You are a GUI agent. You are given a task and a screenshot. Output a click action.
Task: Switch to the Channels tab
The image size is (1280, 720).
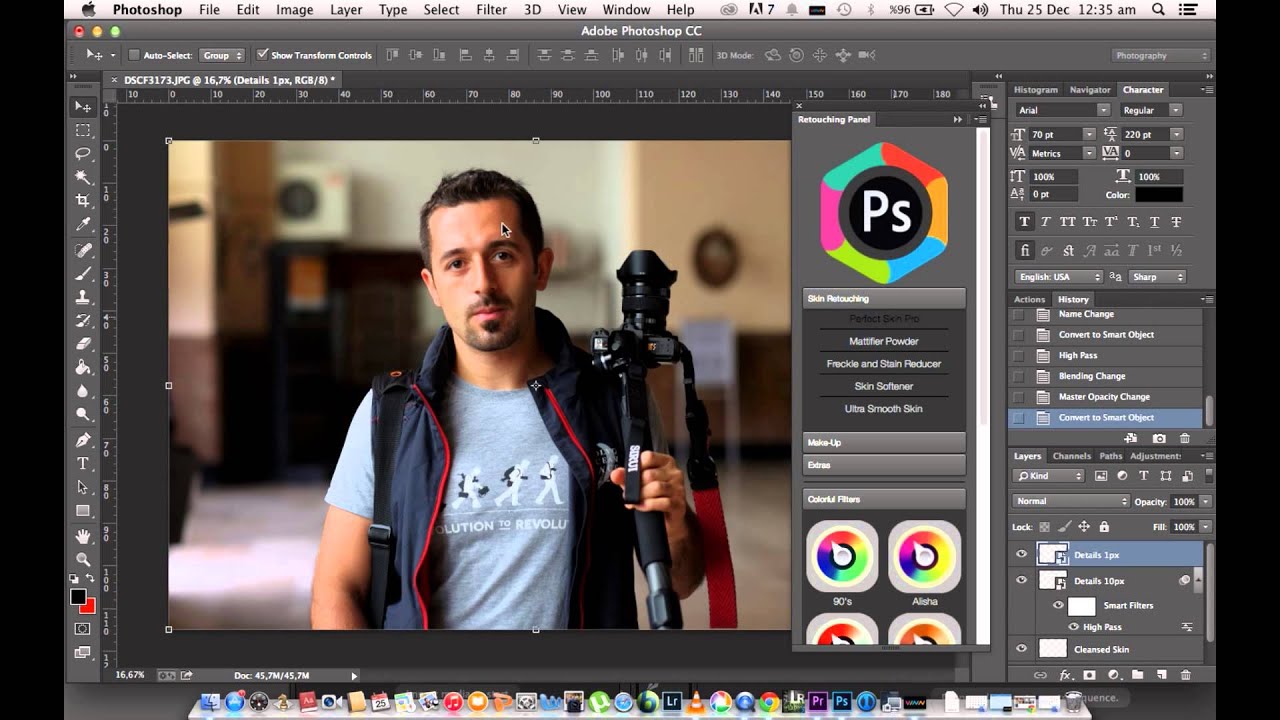1071,456
